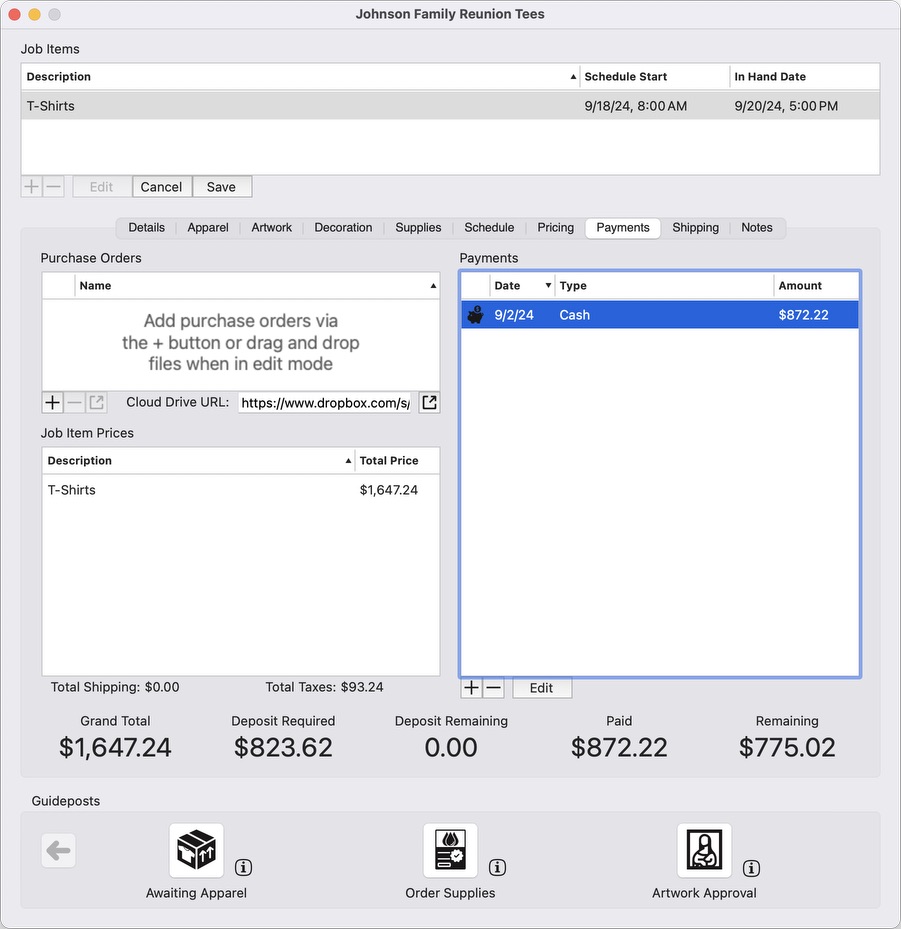
Task: Remove the selected payment
Action: click(493, 688)
